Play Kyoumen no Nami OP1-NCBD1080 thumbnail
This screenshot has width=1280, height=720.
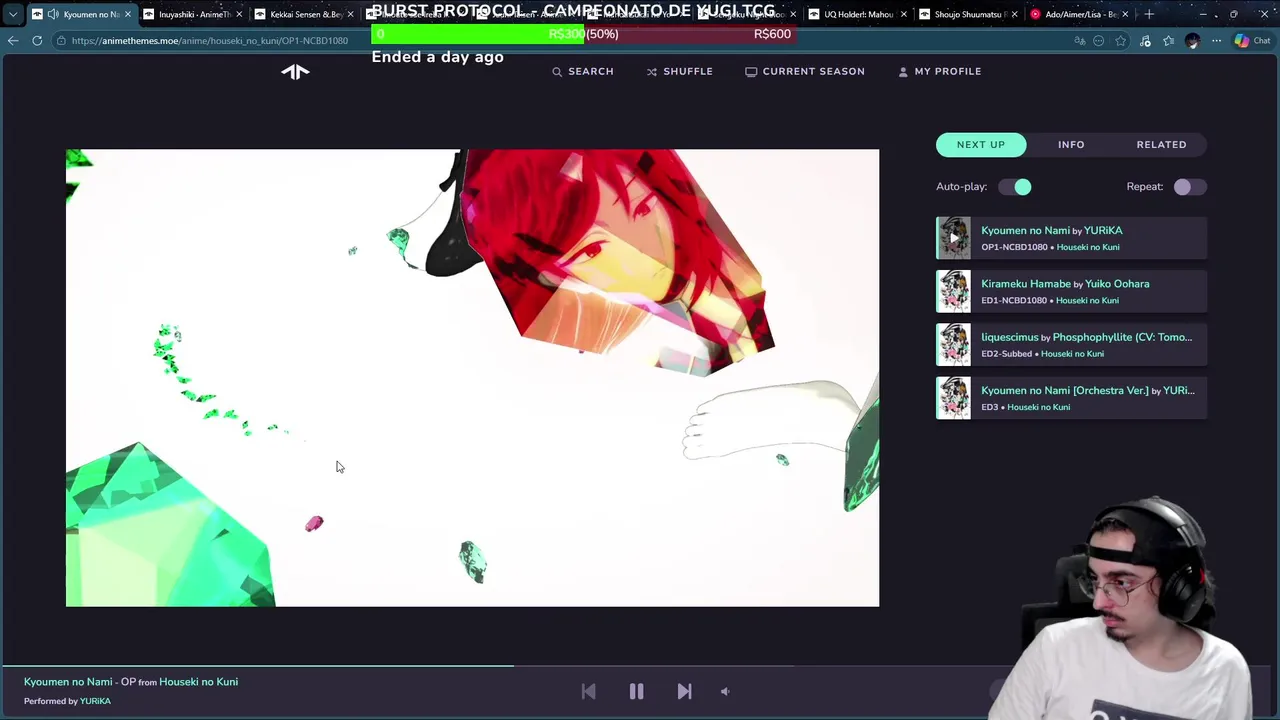pyautogui.click(x=953, y=238)
